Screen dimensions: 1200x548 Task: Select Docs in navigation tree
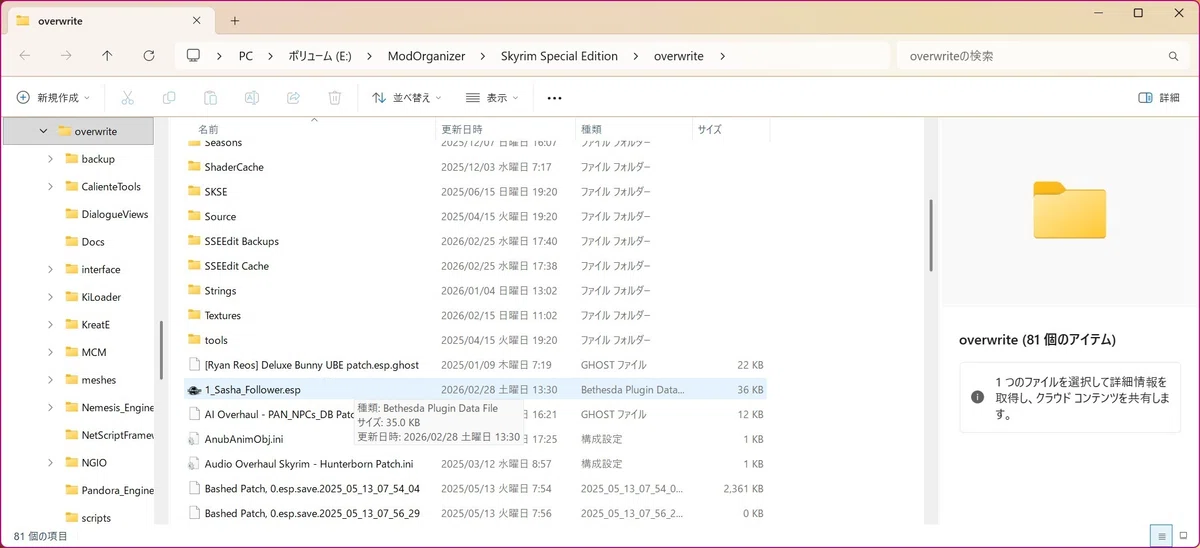93,242
